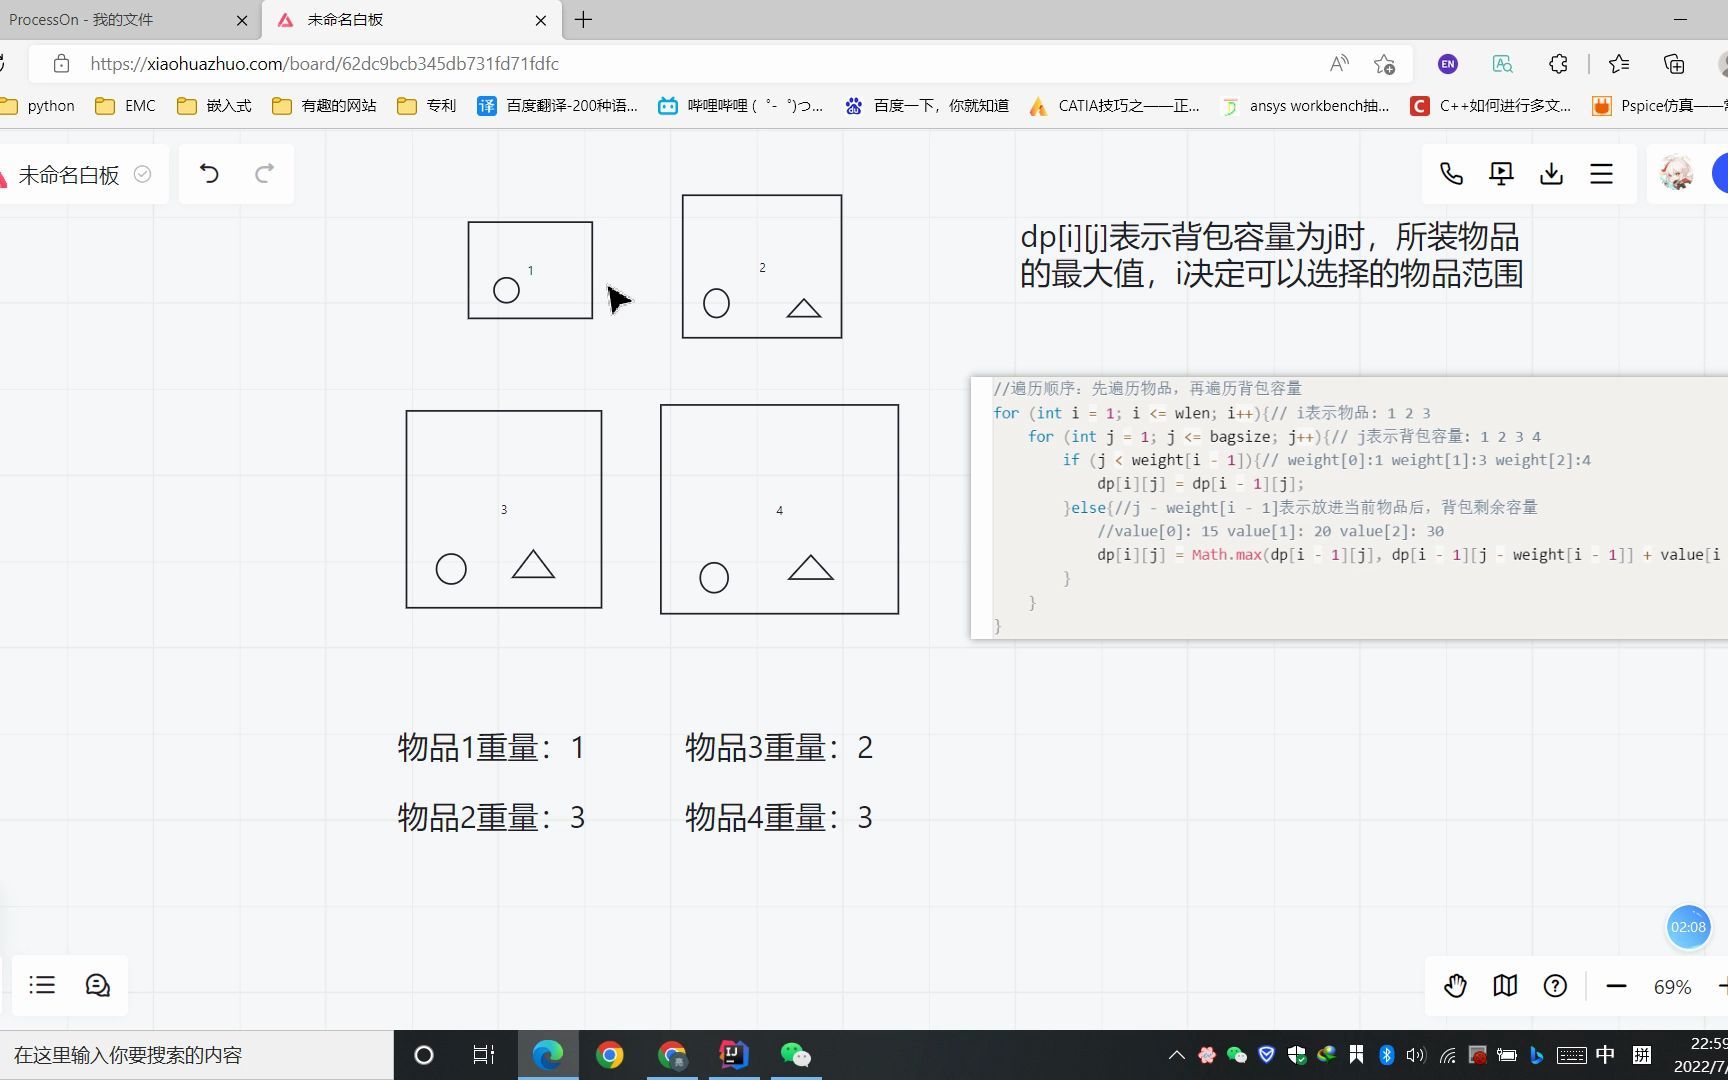Toggle the hand pan tool
This screenshot has width=1728, height=1080.
[x=1455, y=986]
